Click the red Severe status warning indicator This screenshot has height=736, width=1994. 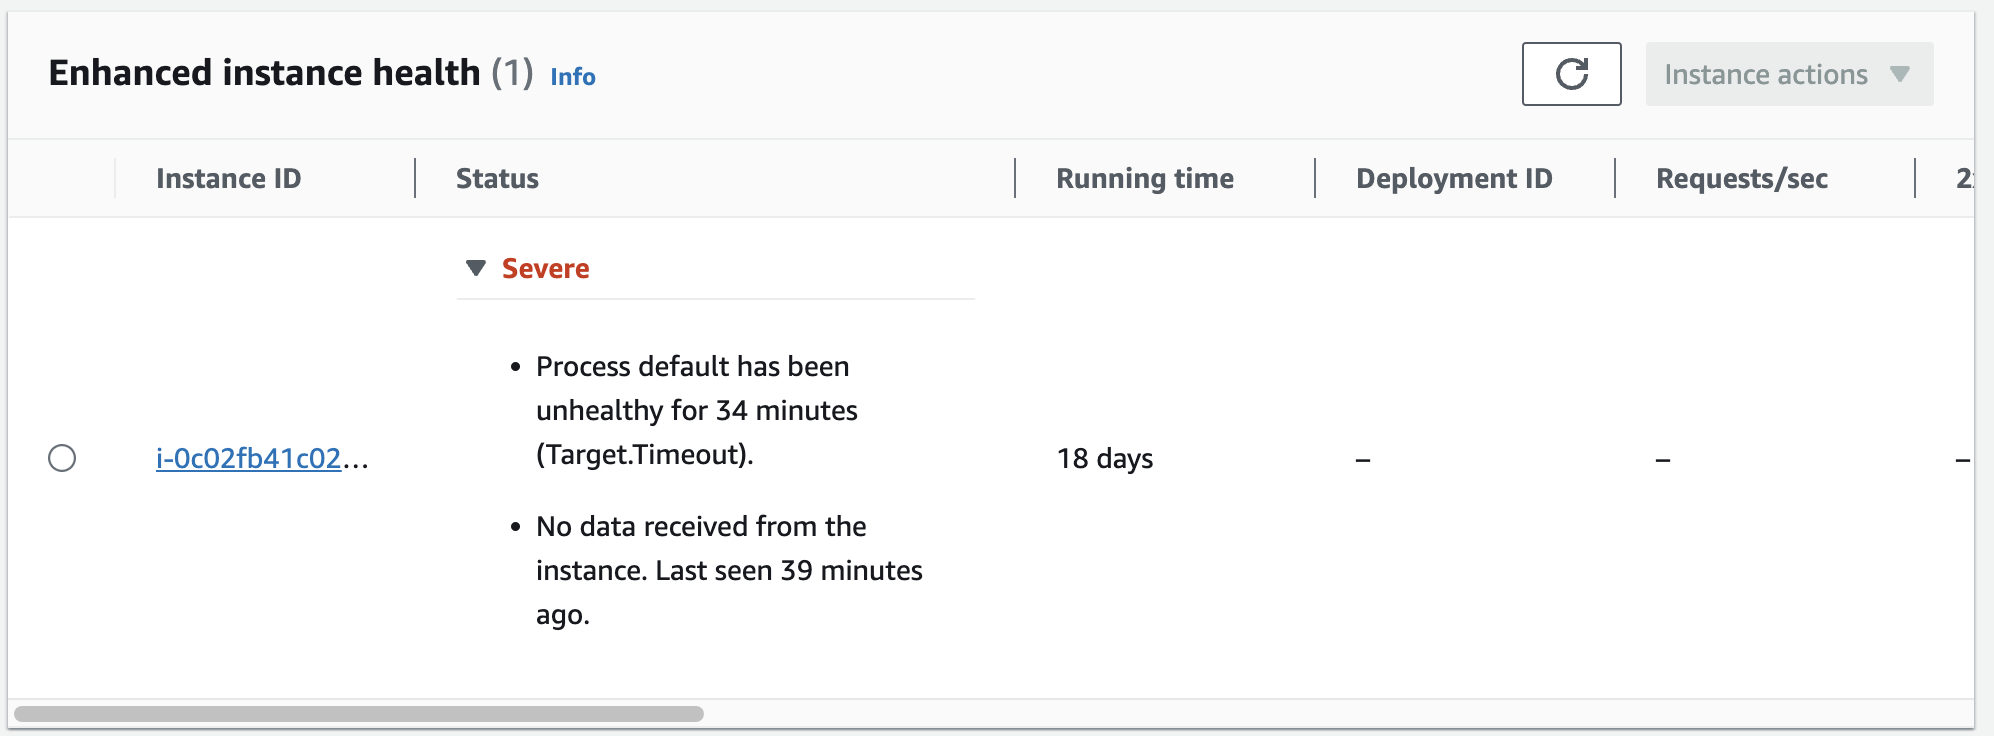(545, 268)
